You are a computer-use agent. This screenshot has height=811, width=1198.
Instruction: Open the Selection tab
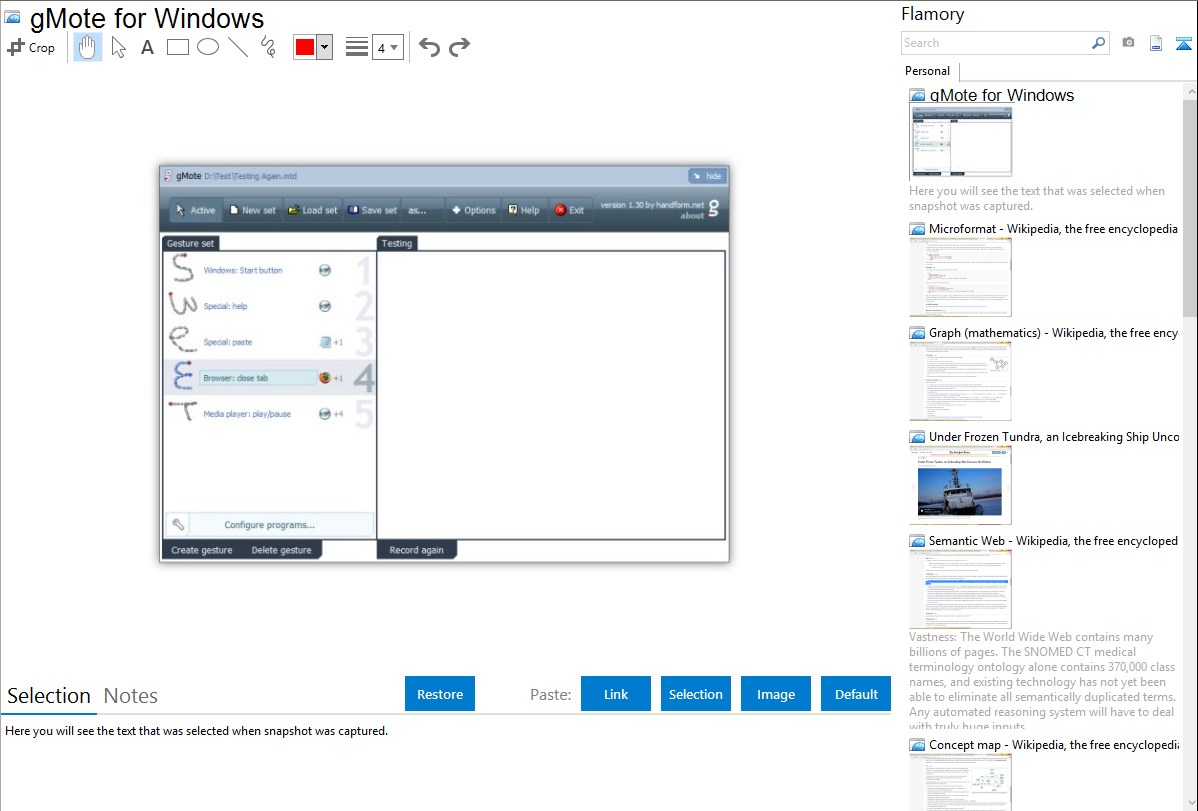click(x=49, y=696)
